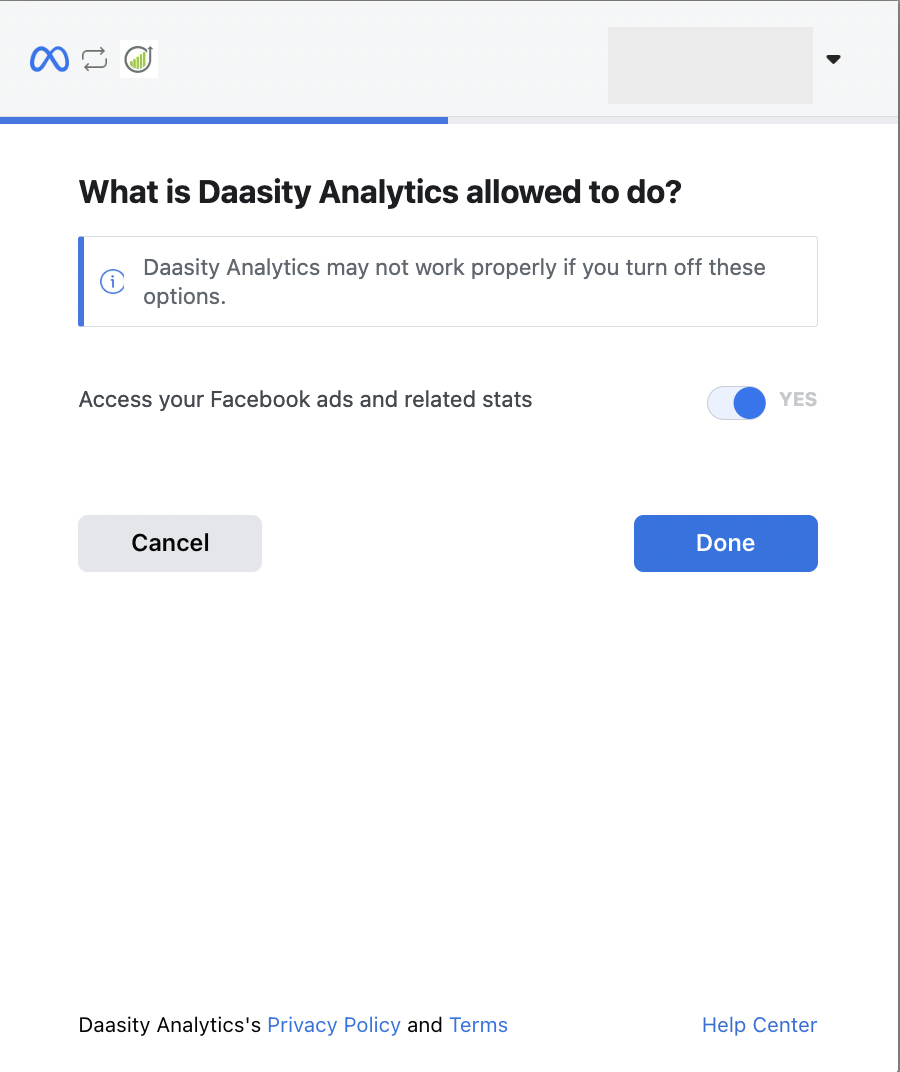
Task: Click the blue accent bar on info notice
Action: coord(81,281)
